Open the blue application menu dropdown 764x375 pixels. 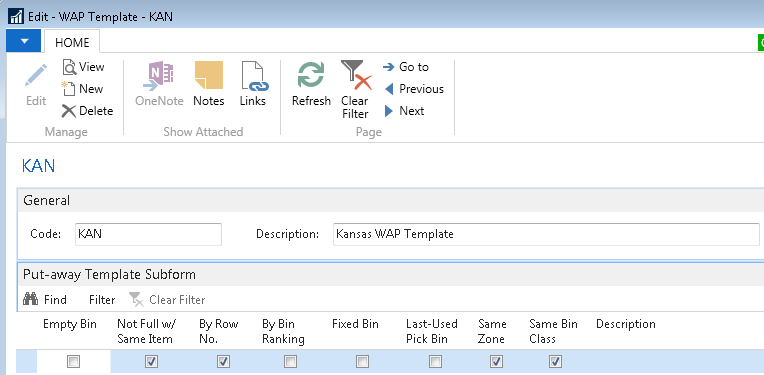coord(24,41)
